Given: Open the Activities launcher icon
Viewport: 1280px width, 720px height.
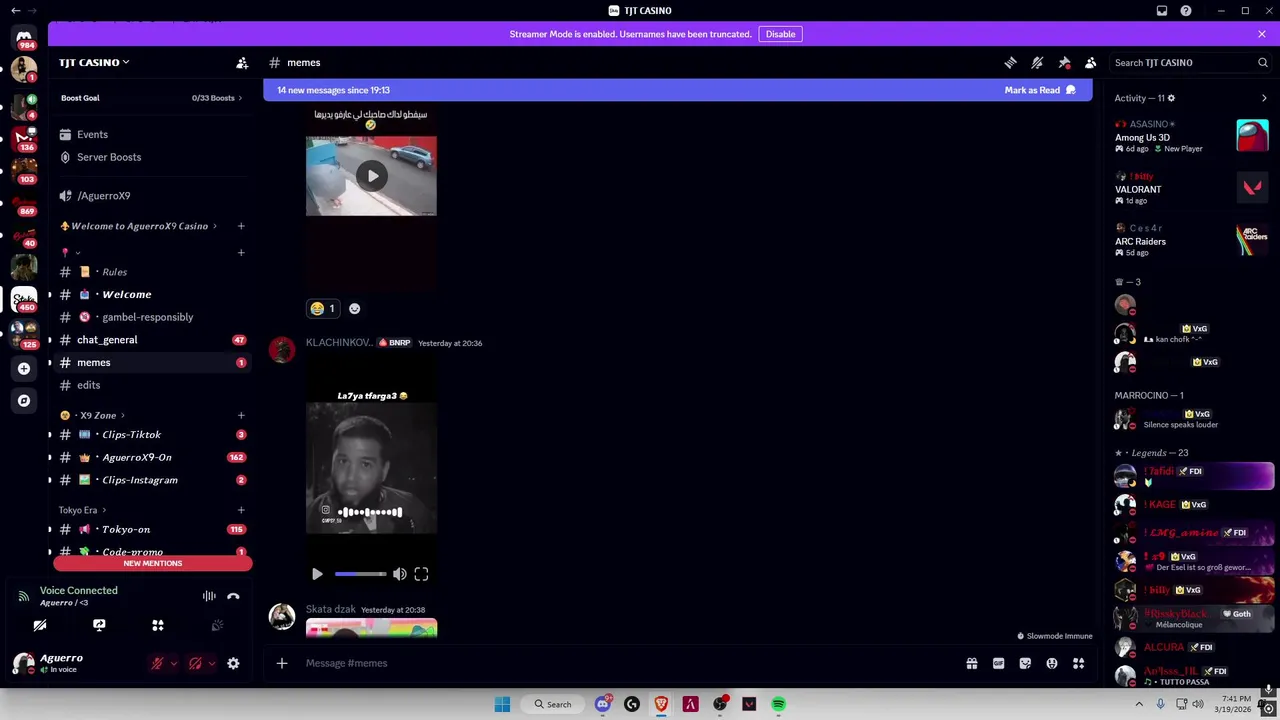Looking at the screenshot, I should pos(158,625).
